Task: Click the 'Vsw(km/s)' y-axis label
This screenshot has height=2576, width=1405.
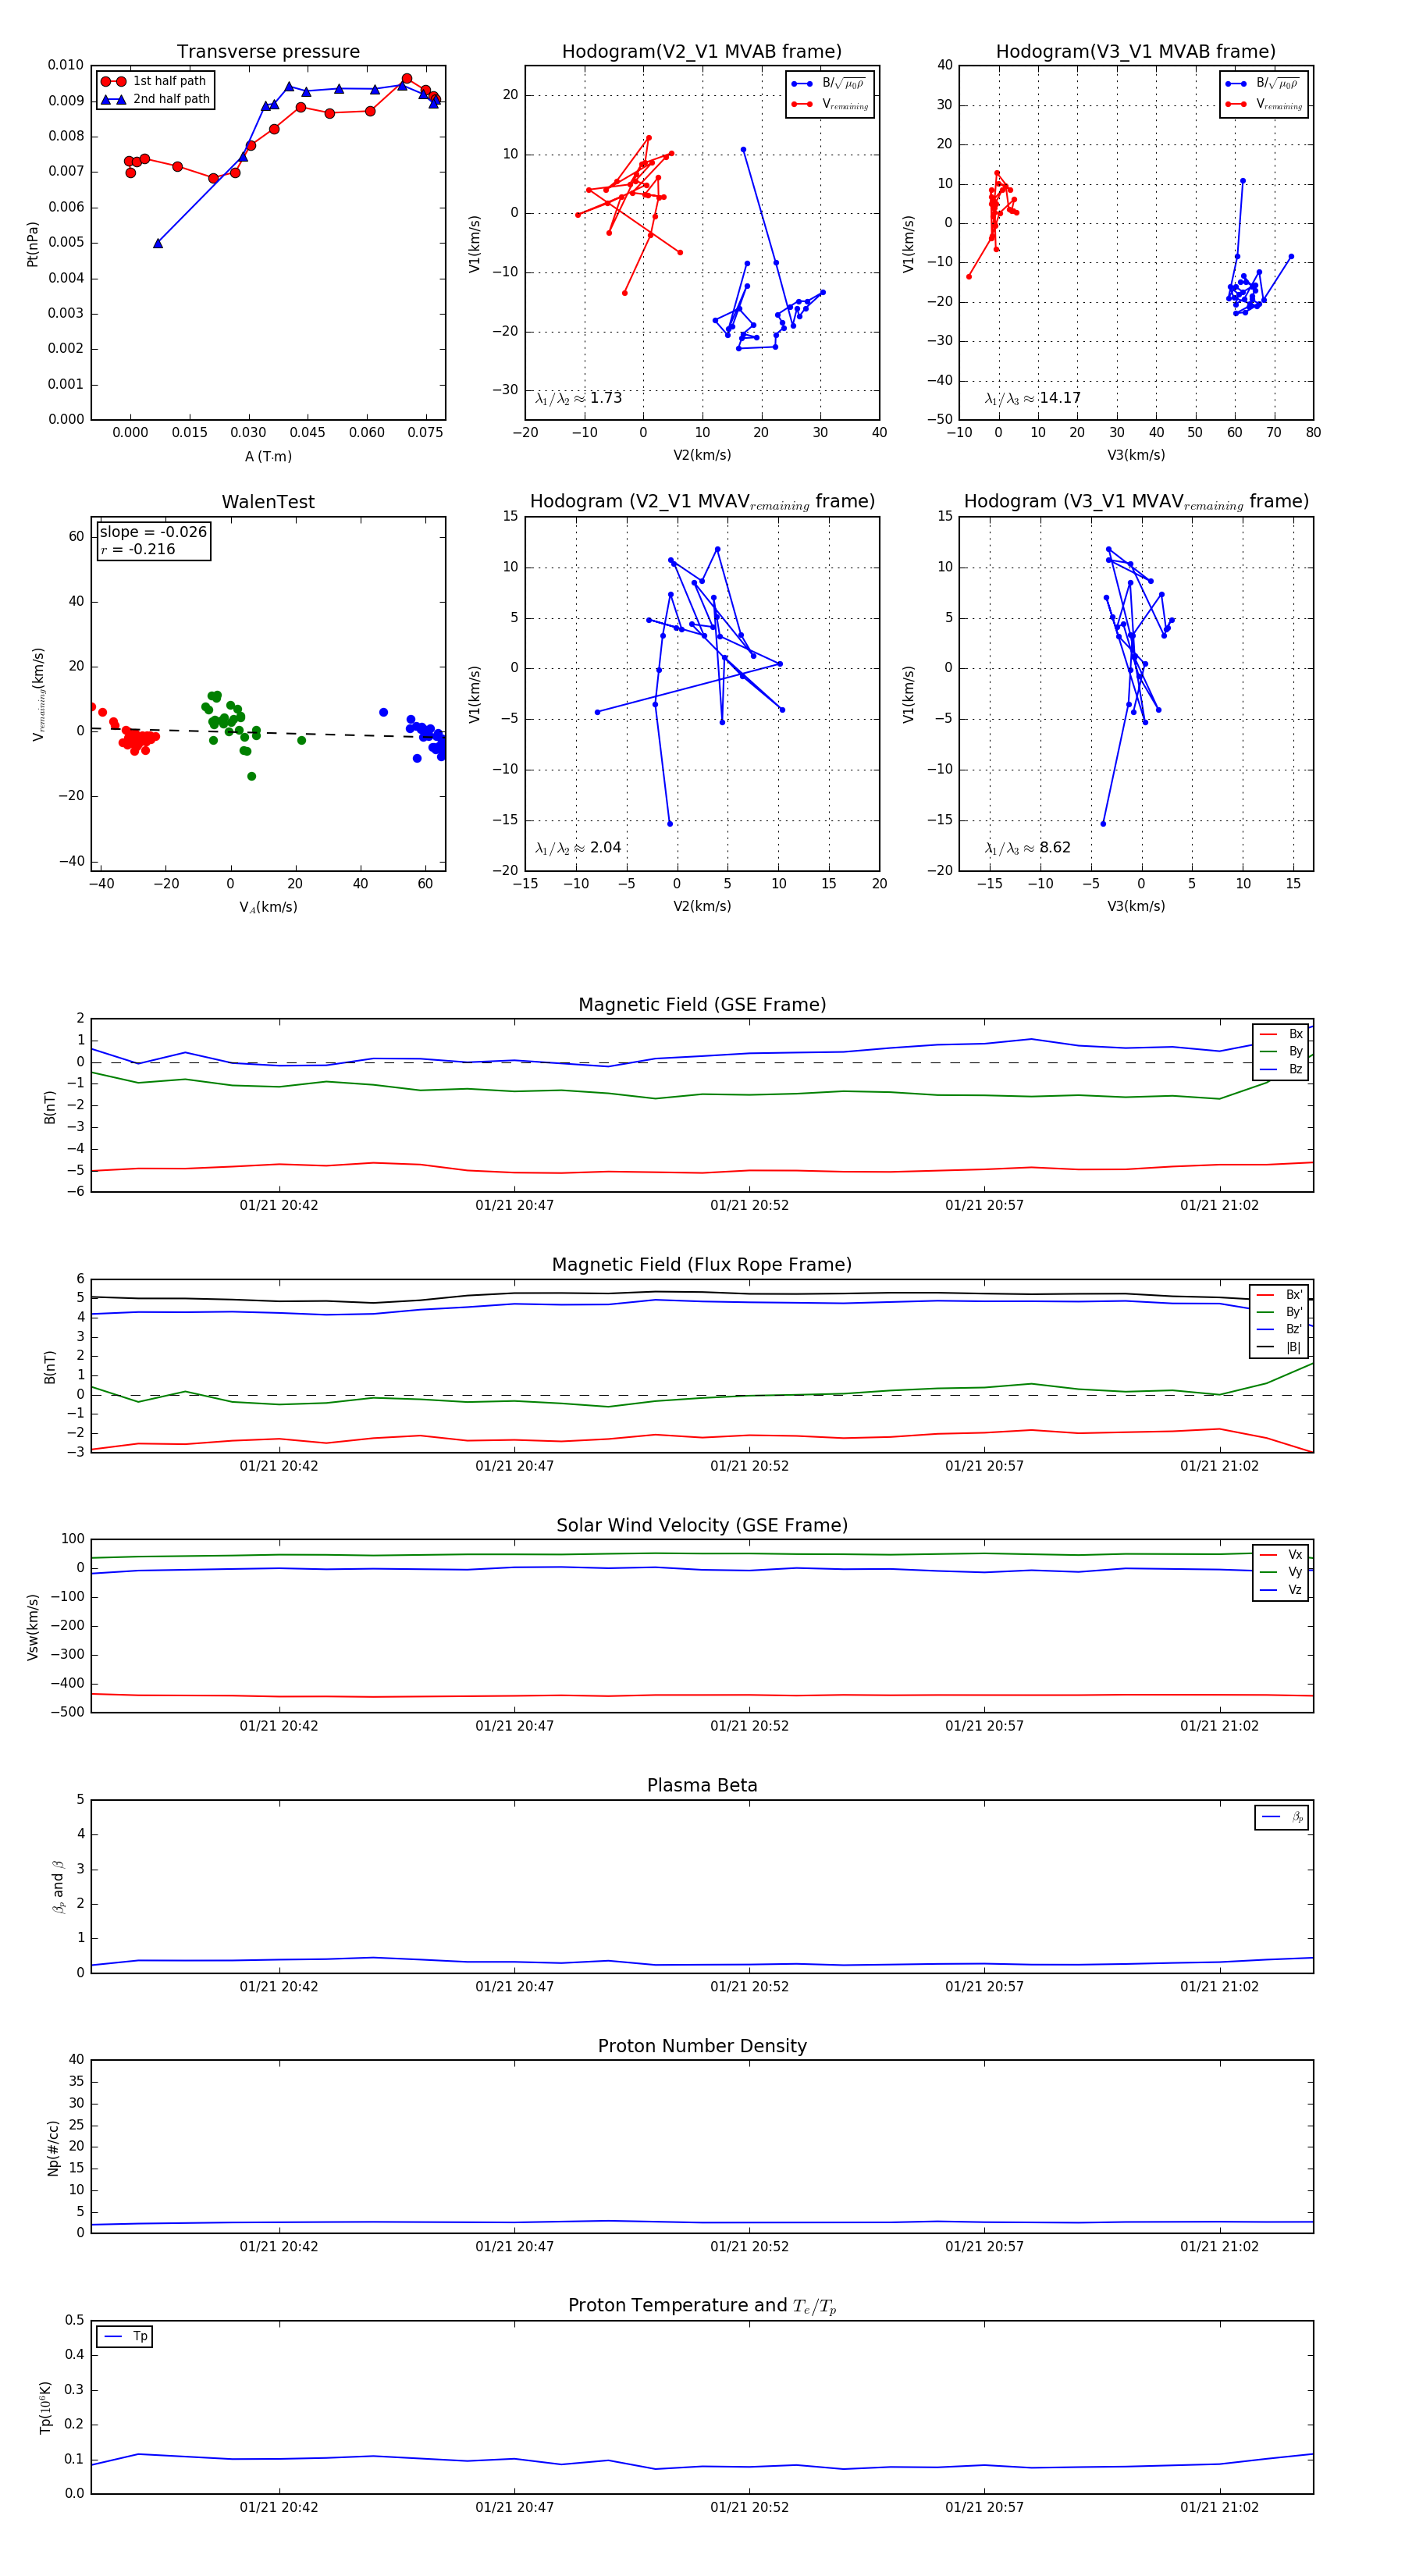Action: (x=32, y=1627)
